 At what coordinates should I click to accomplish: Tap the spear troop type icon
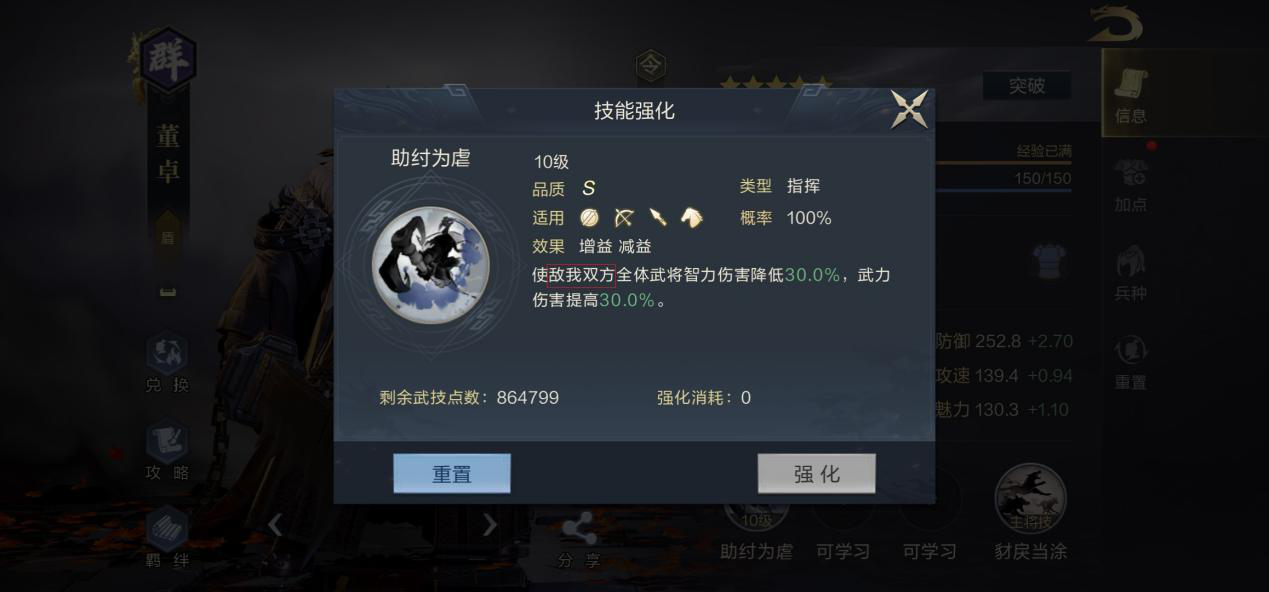(x=657, y=218)
